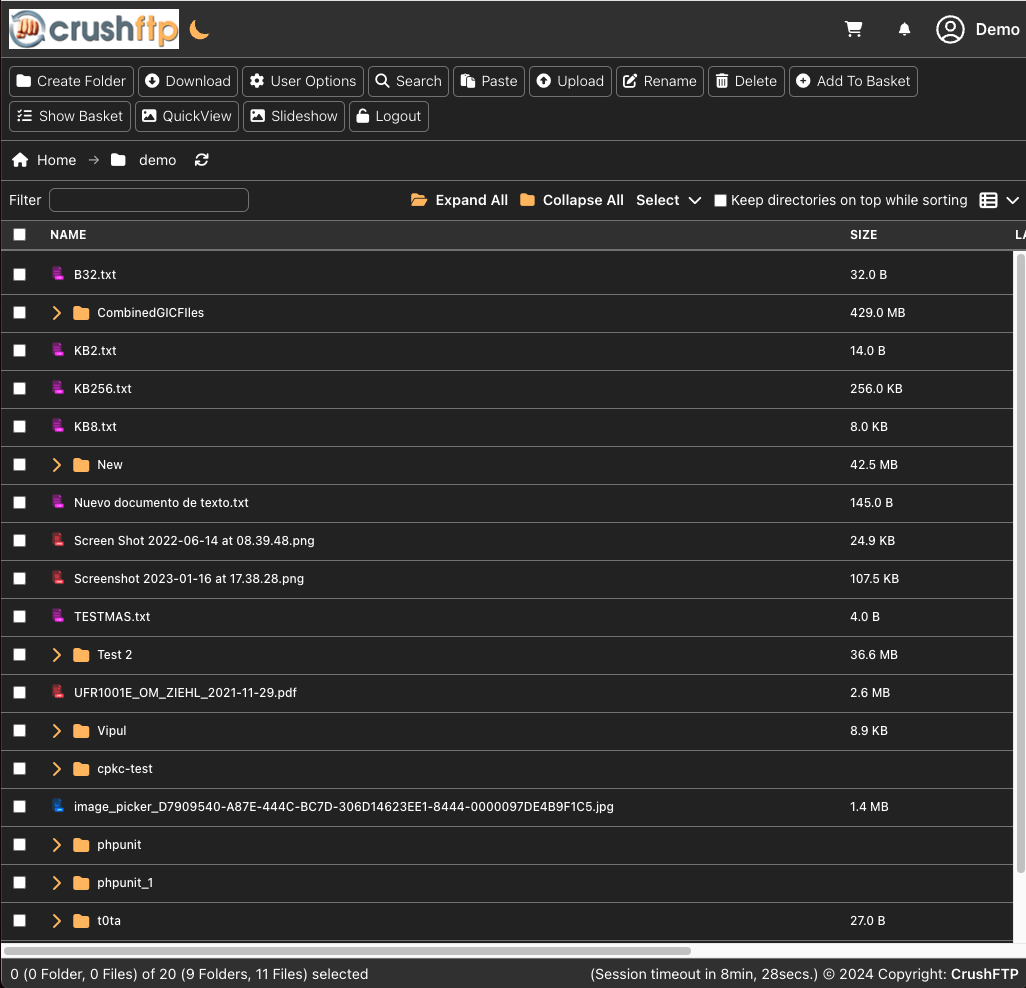Open the Demo user account menu

click(x=978, y=29)
